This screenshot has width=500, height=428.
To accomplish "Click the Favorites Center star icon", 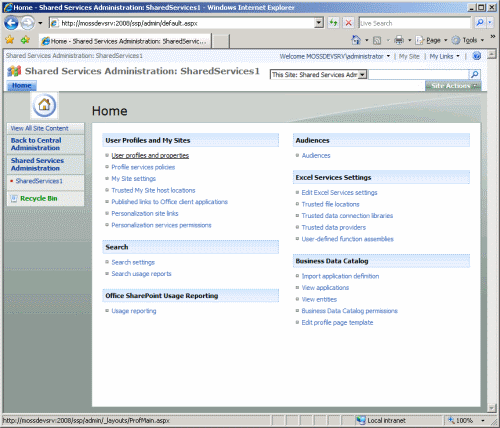I will coord(10,40).
